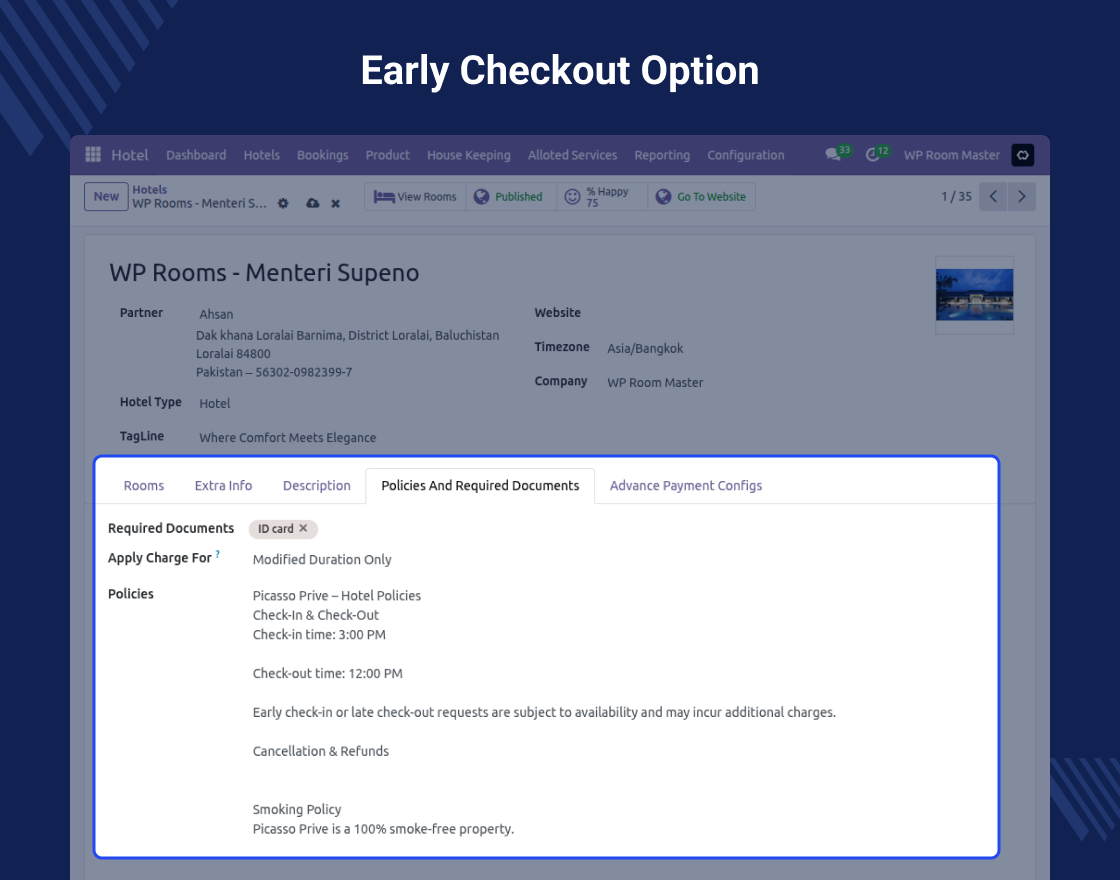Remove the ID card tag
The width and height of the screenshot is (1120, 880).
303,528
